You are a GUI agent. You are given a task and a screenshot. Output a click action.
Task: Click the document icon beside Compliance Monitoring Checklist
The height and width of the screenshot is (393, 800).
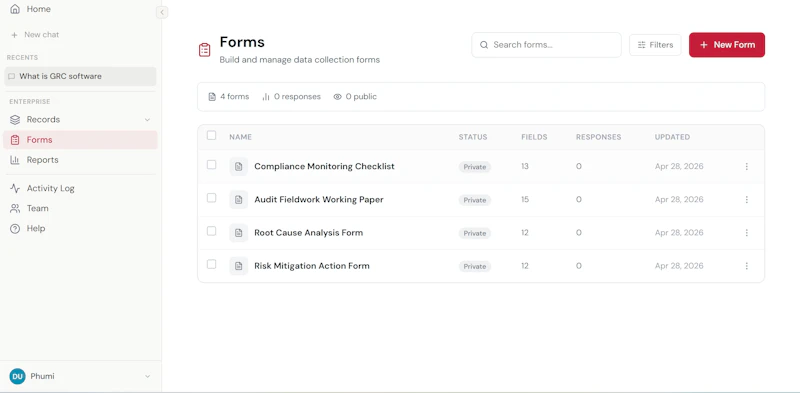click(238, 166)
